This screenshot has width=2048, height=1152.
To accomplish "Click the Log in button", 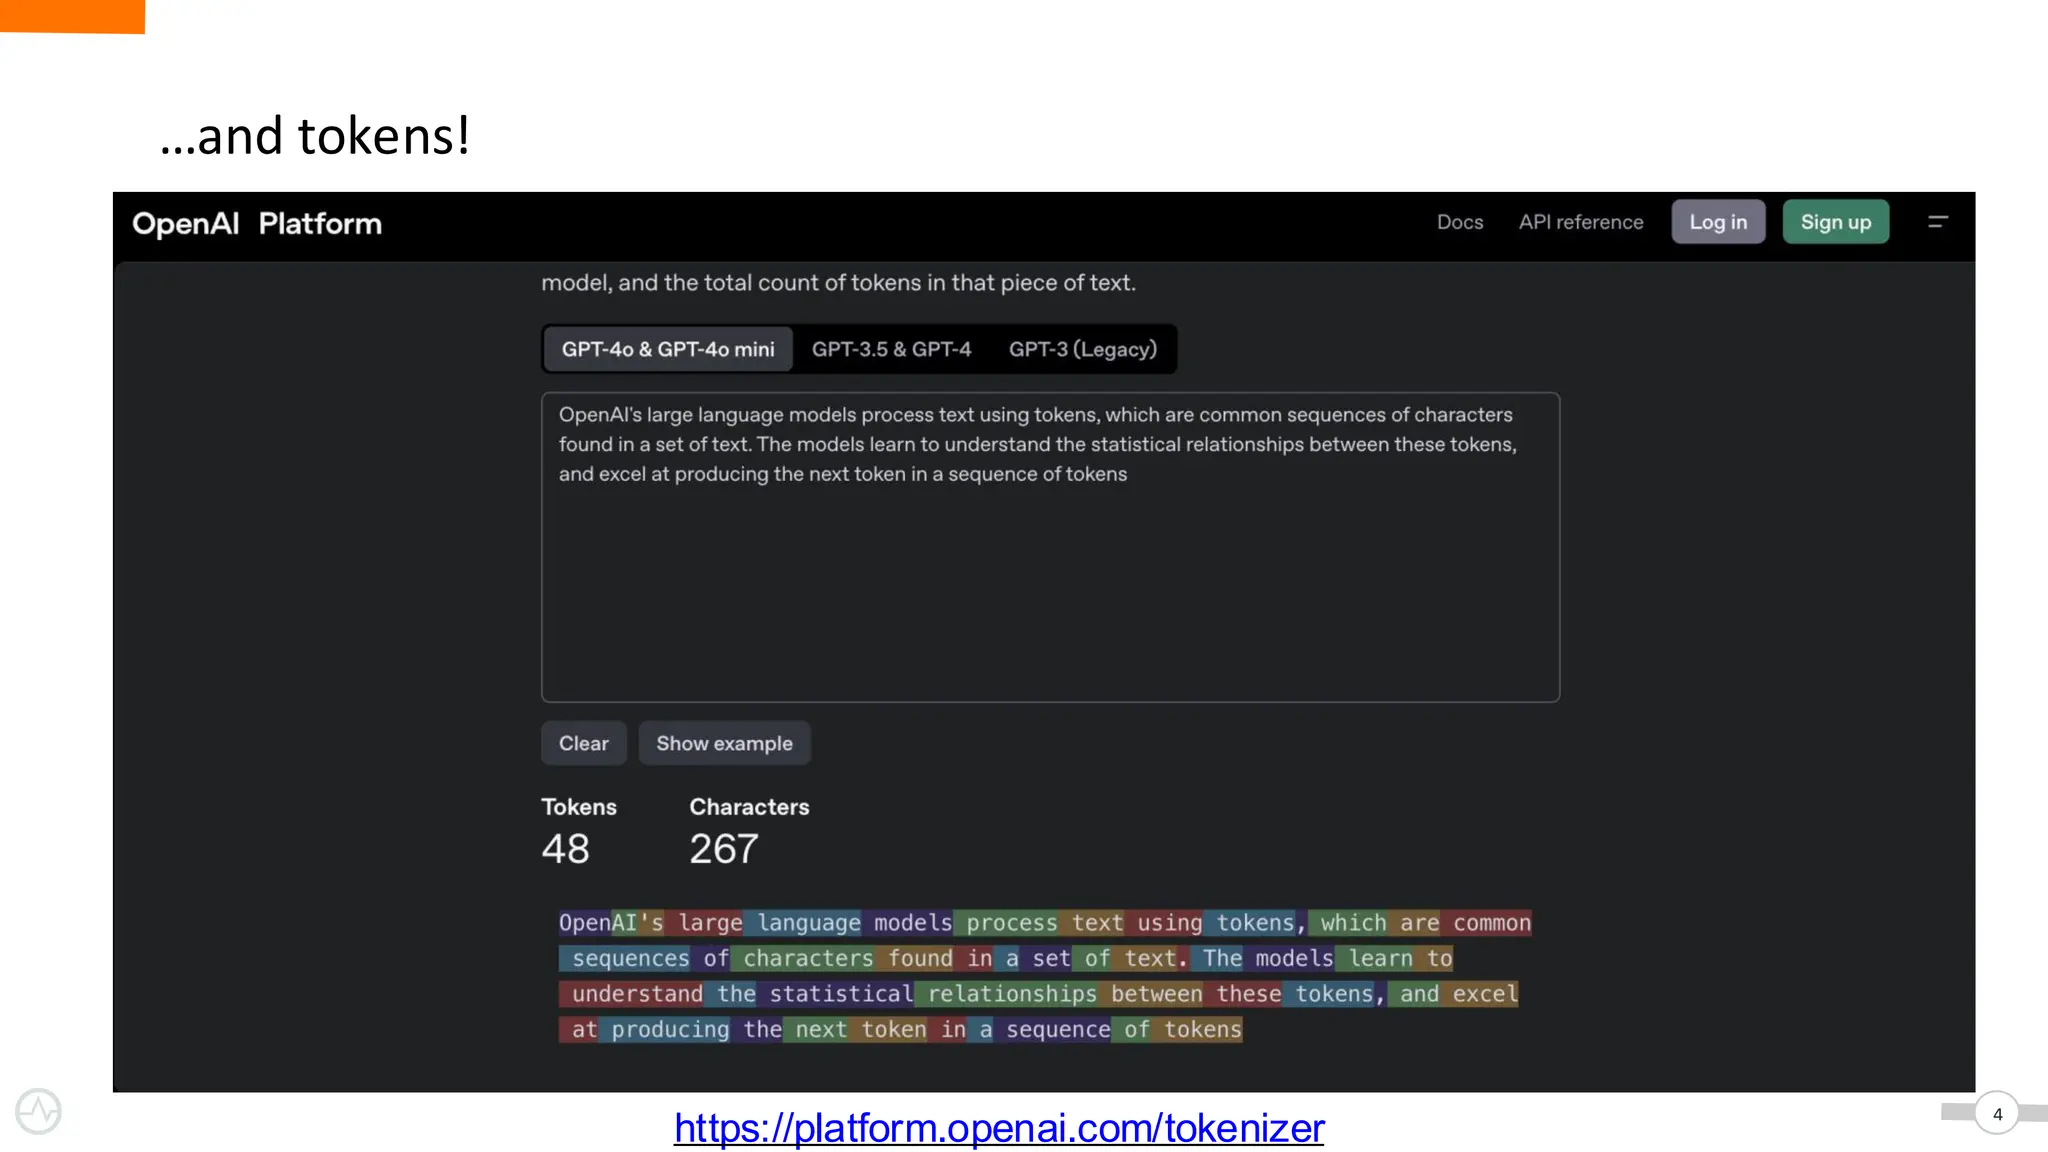I will [1718, 222].
